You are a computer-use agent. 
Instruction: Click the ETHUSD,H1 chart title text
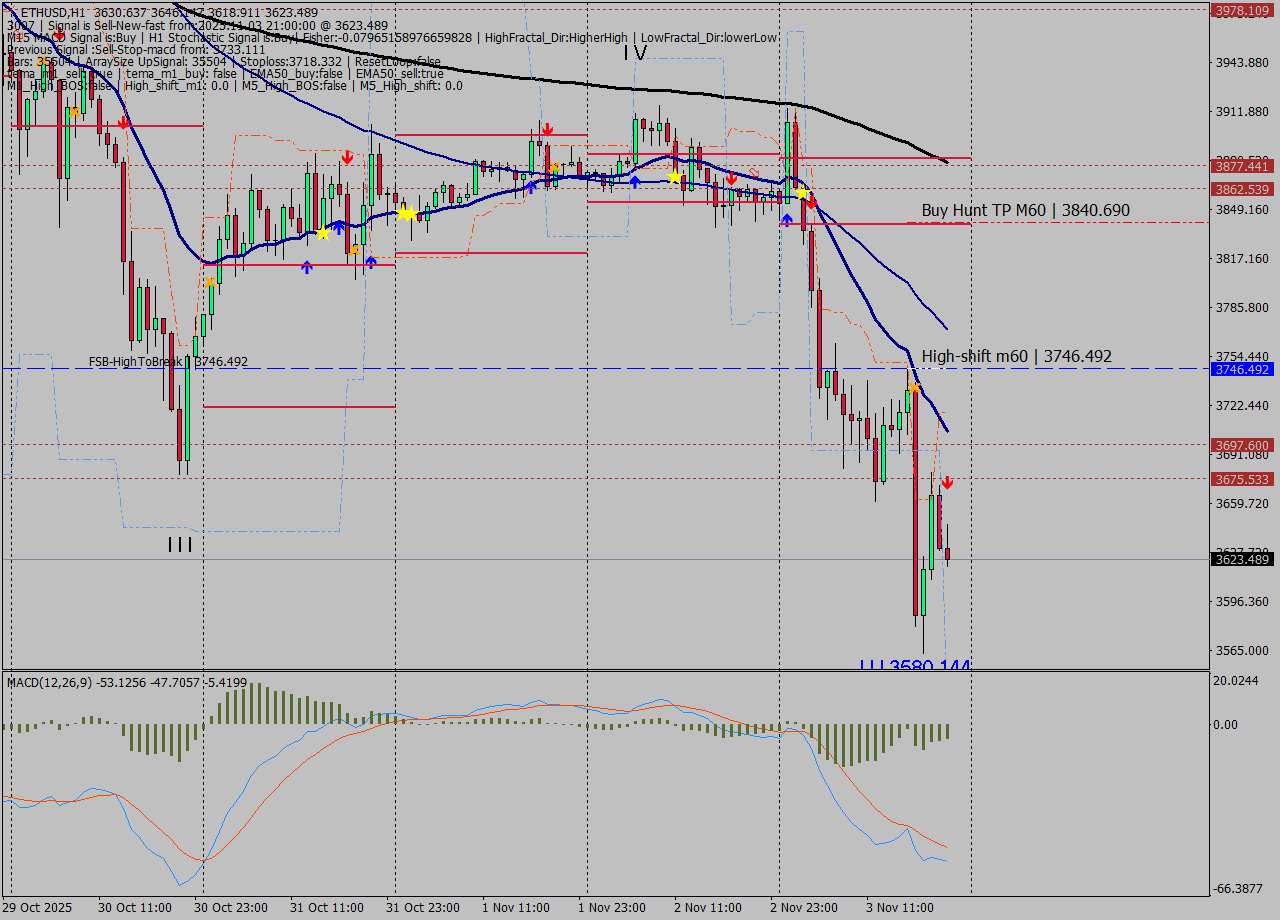pyautogui.click(x=52, y=12)
